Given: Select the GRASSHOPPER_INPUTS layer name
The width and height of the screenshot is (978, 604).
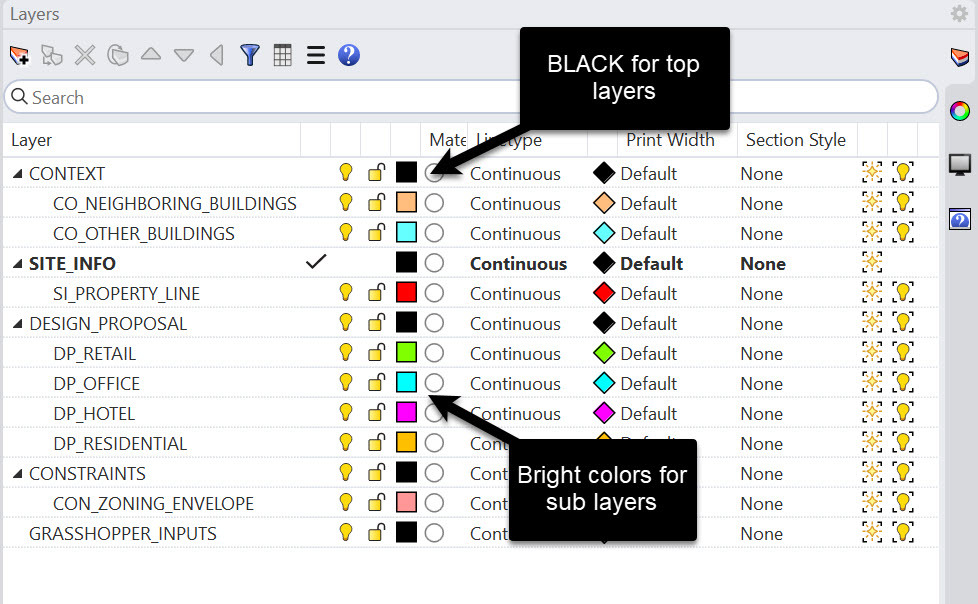Looking at the screenshot, I should click(123, 533).
